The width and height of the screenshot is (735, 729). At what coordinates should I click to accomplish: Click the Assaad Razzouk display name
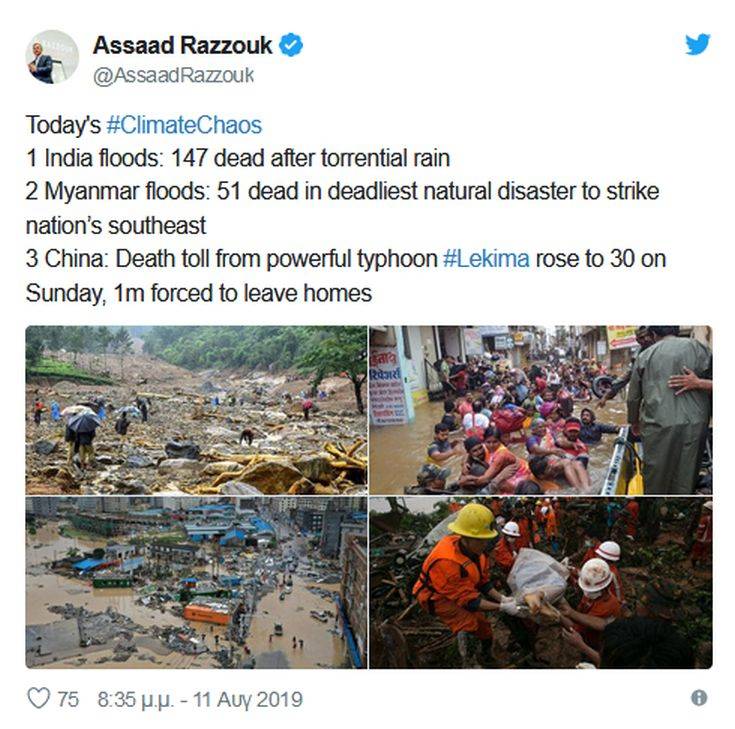182,45
